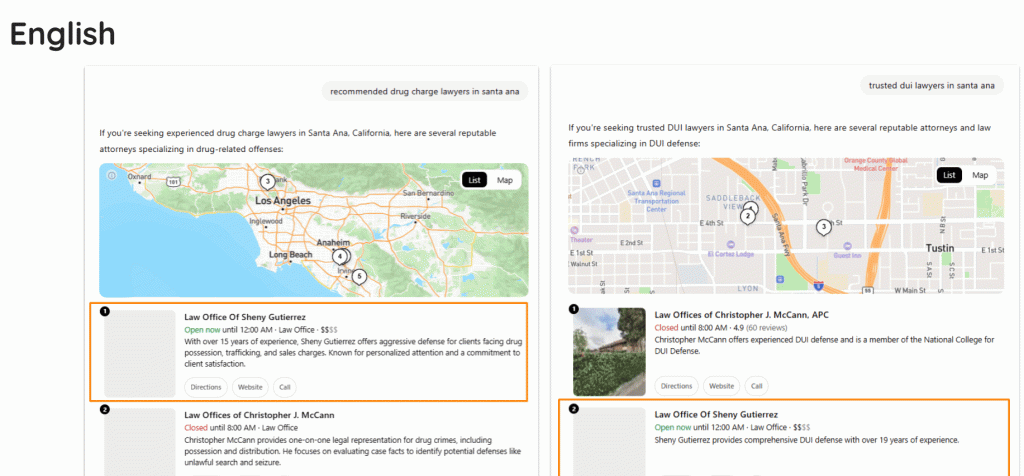Choose Map on the Santa Ana street map
Screen dimensions: 1024x476
(x=980, y=175)
